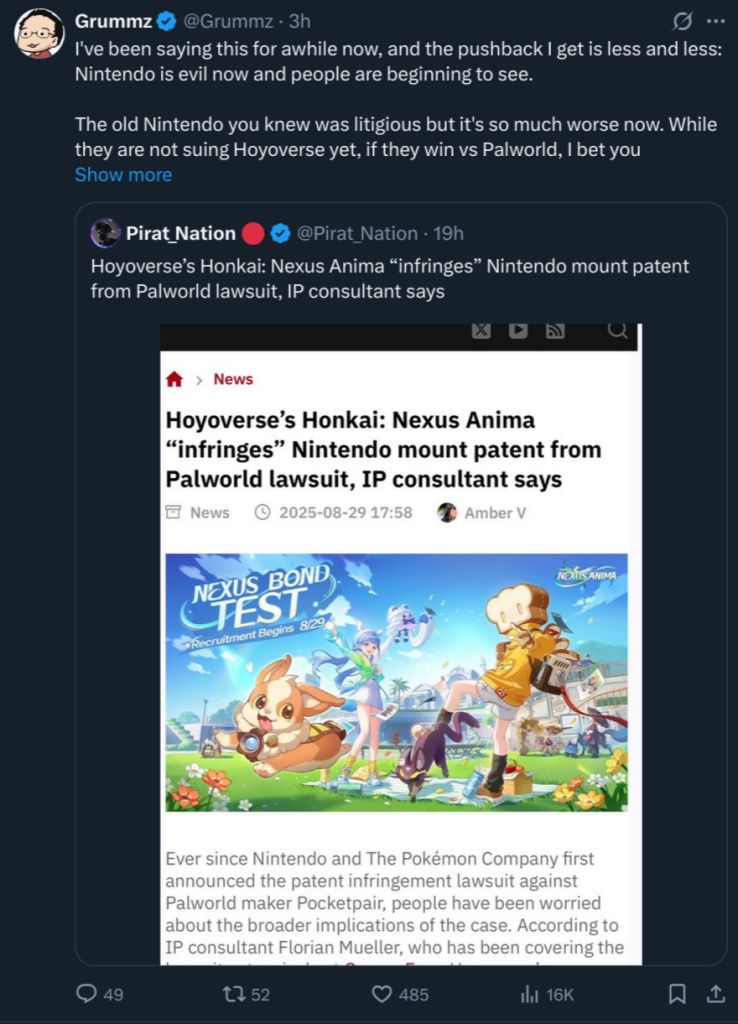
Task: Click the Grok slashed-circle icon
Action: 684,21
